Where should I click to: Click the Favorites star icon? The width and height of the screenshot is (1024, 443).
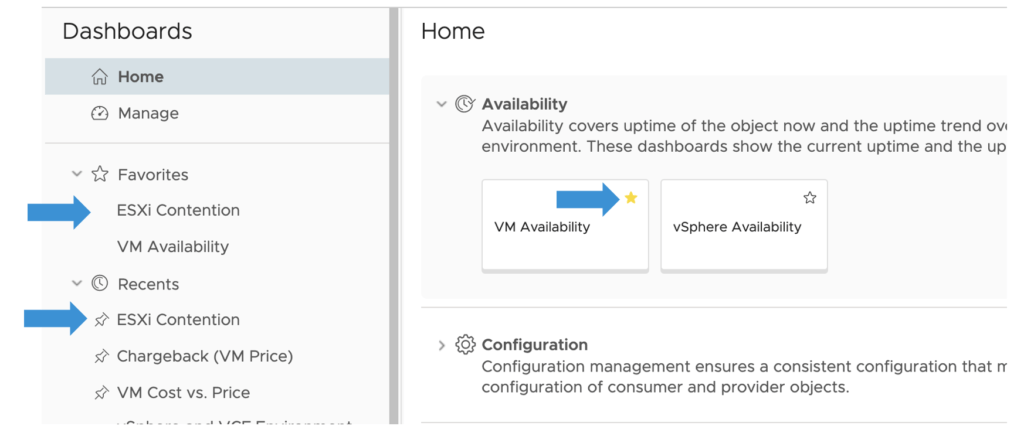[100, 175]
